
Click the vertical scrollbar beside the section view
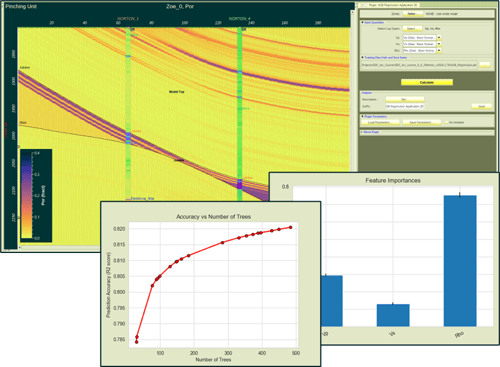(352, 90)
